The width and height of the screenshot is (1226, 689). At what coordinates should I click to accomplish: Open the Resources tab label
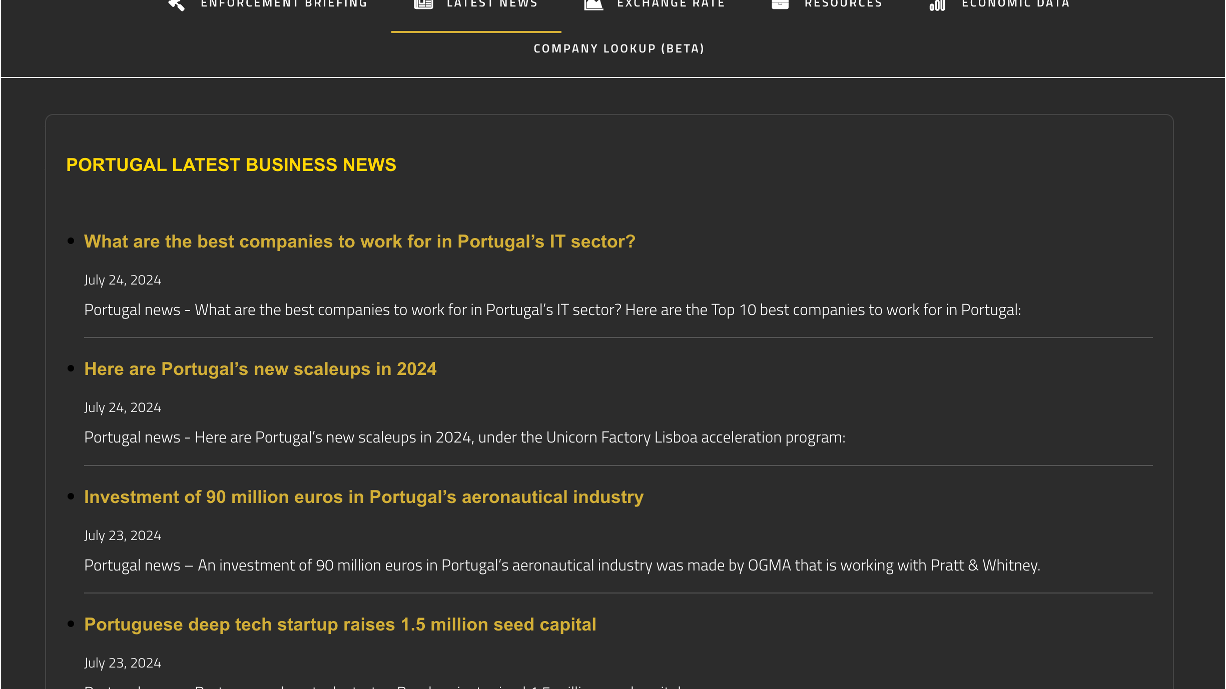843,5
